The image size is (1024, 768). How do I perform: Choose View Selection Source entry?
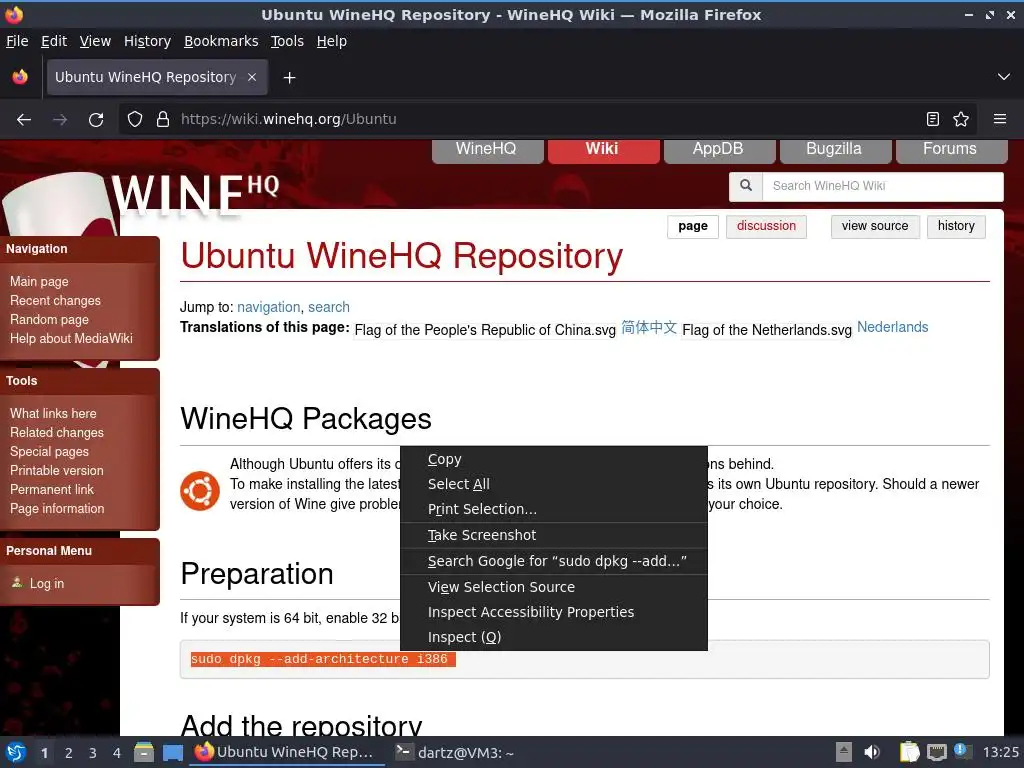[554, 588]
